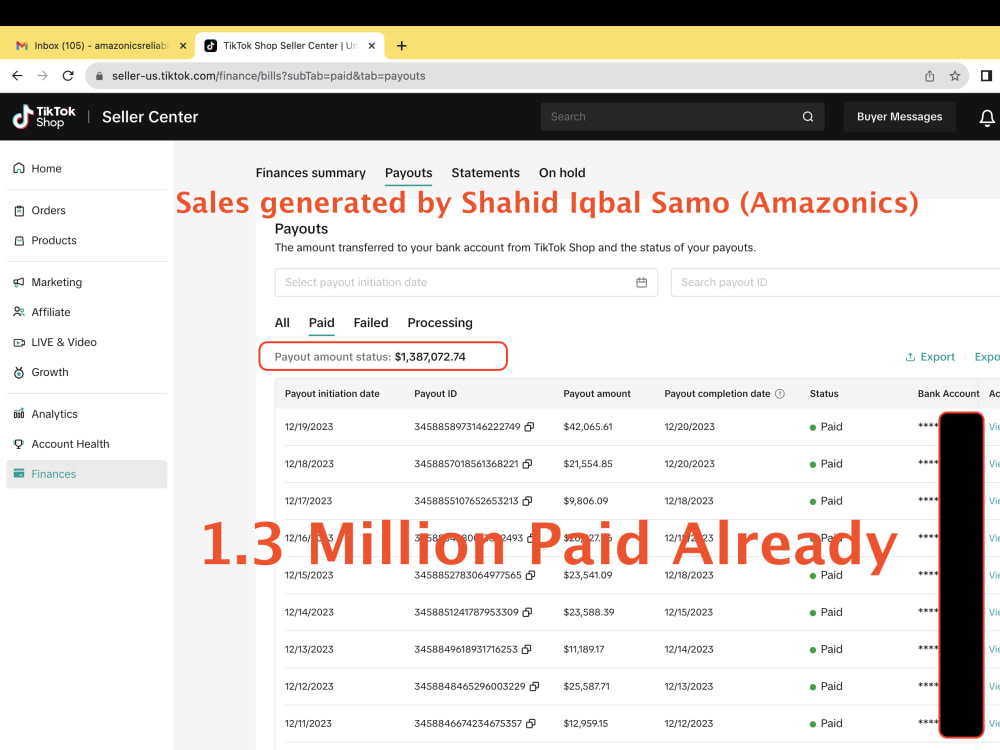The height and width of the screenshot is (750, 1000).
Task: Go back with the browser back arrow
Action: pyautogui.click(x=17, y=76)
